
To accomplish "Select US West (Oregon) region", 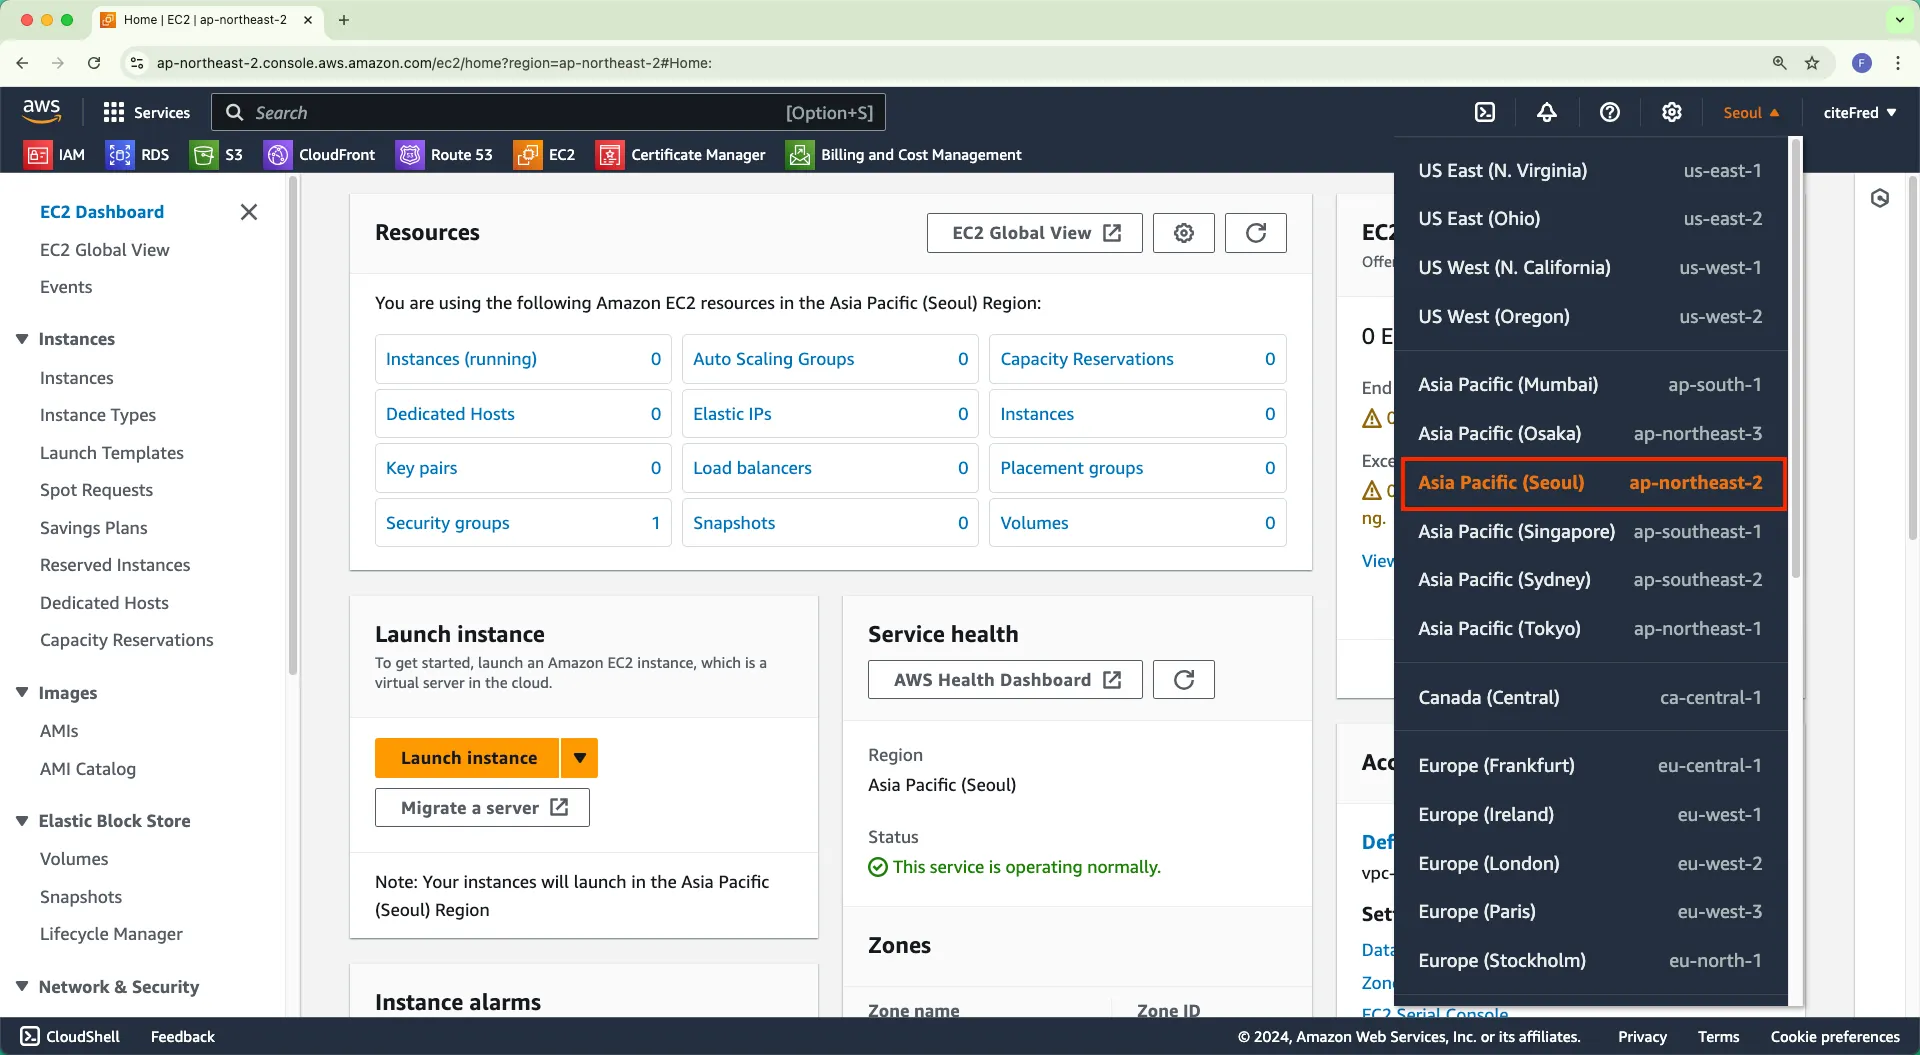I will [1590, 317].
